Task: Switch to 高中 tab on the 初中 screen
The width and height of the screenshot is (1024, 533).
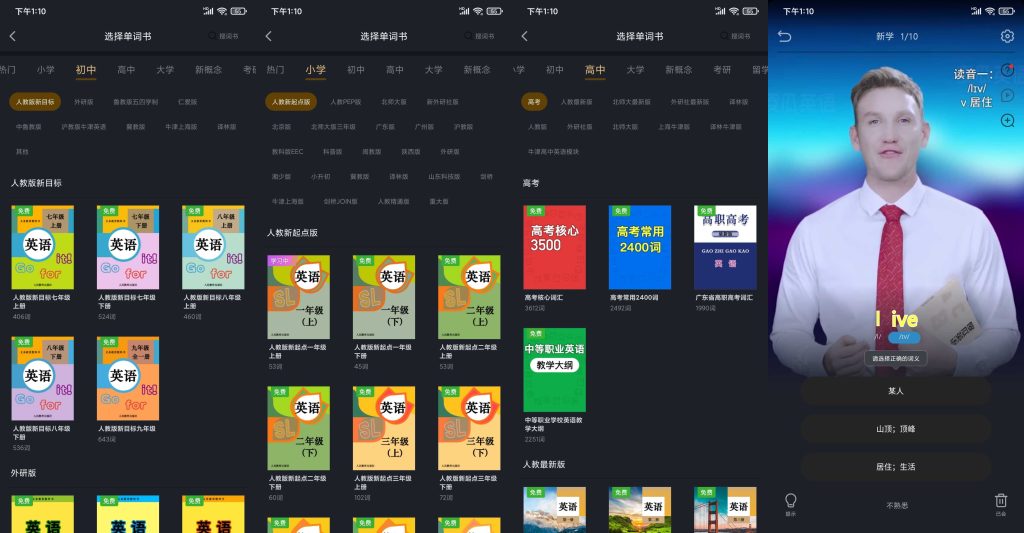Action: [x=126, y=70]
